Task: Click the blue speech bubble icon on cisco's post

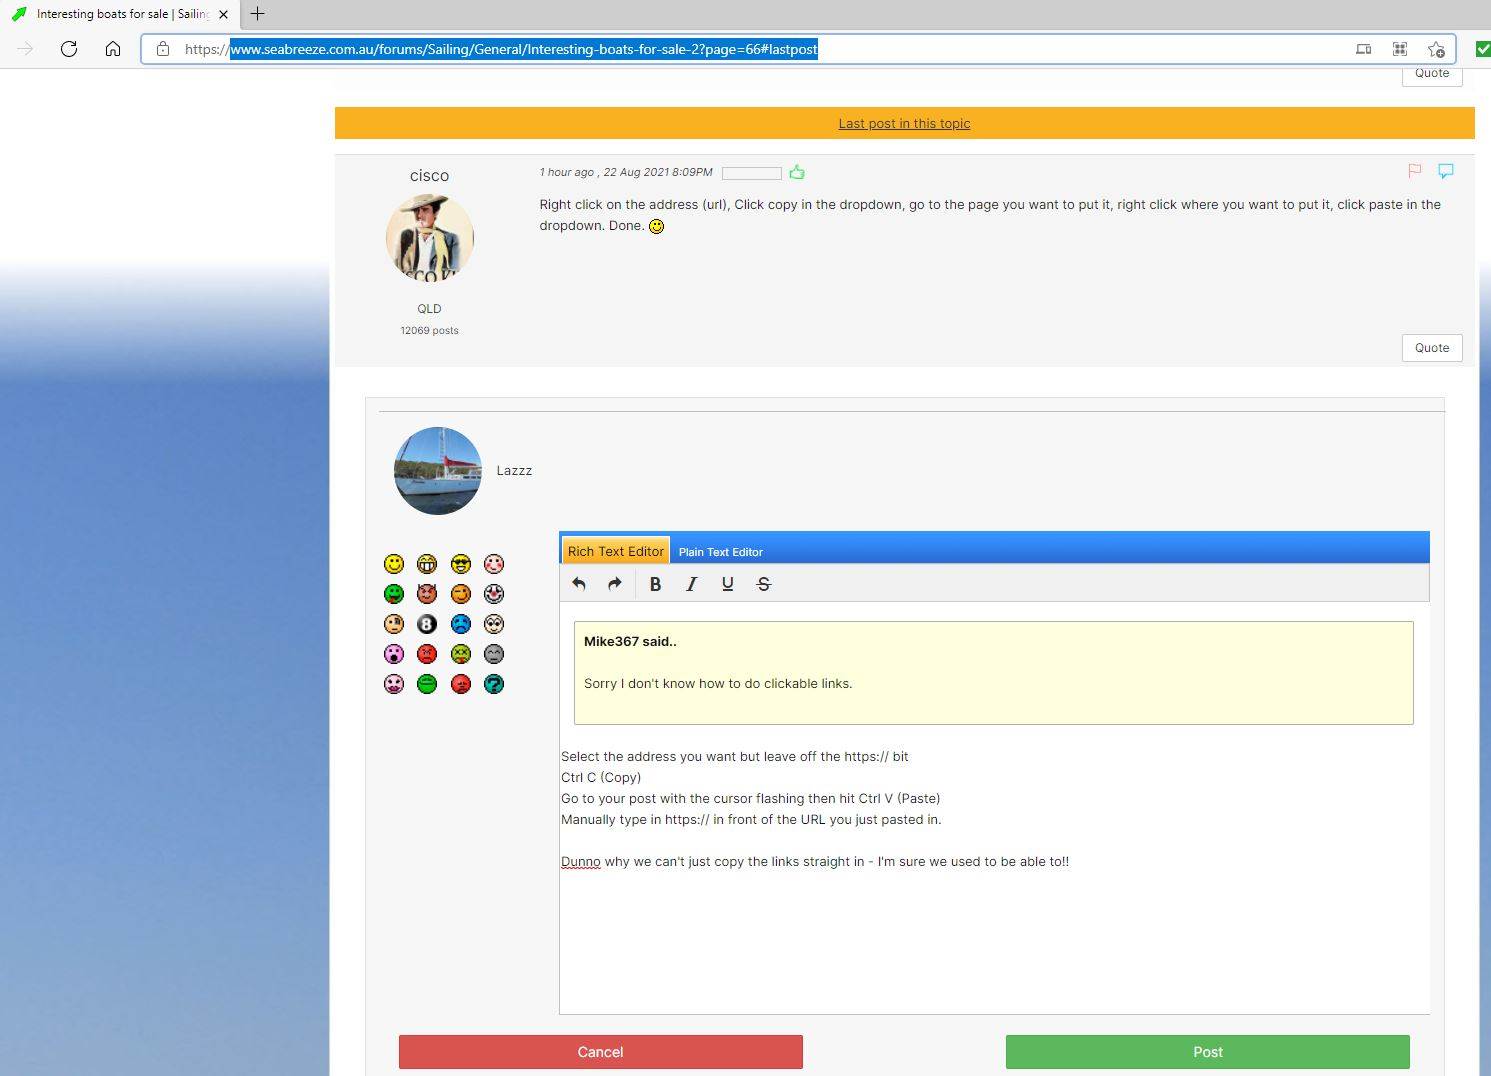Action: [1446, 171]
